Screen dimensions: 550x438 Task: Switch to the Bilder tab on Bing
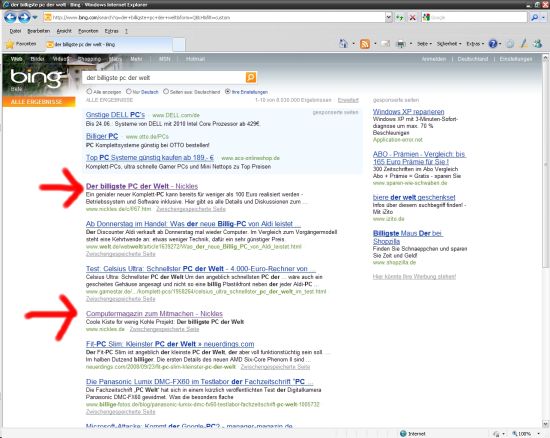(x=38, y=59)
